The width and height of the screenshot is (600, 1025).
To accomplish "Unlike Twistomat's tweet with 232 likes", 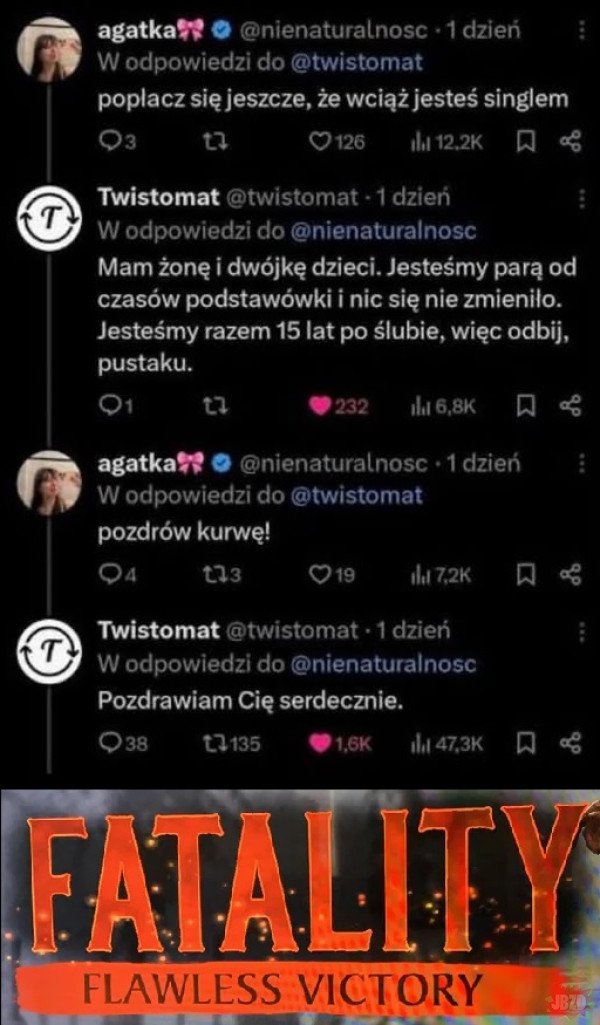I will (320, 405).
